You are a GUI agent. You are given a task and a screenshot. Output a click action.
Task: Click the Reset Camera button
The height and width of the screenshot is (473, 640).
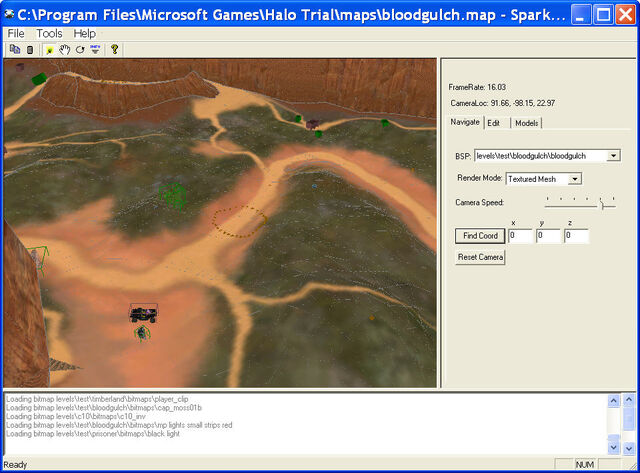[480, 257]
